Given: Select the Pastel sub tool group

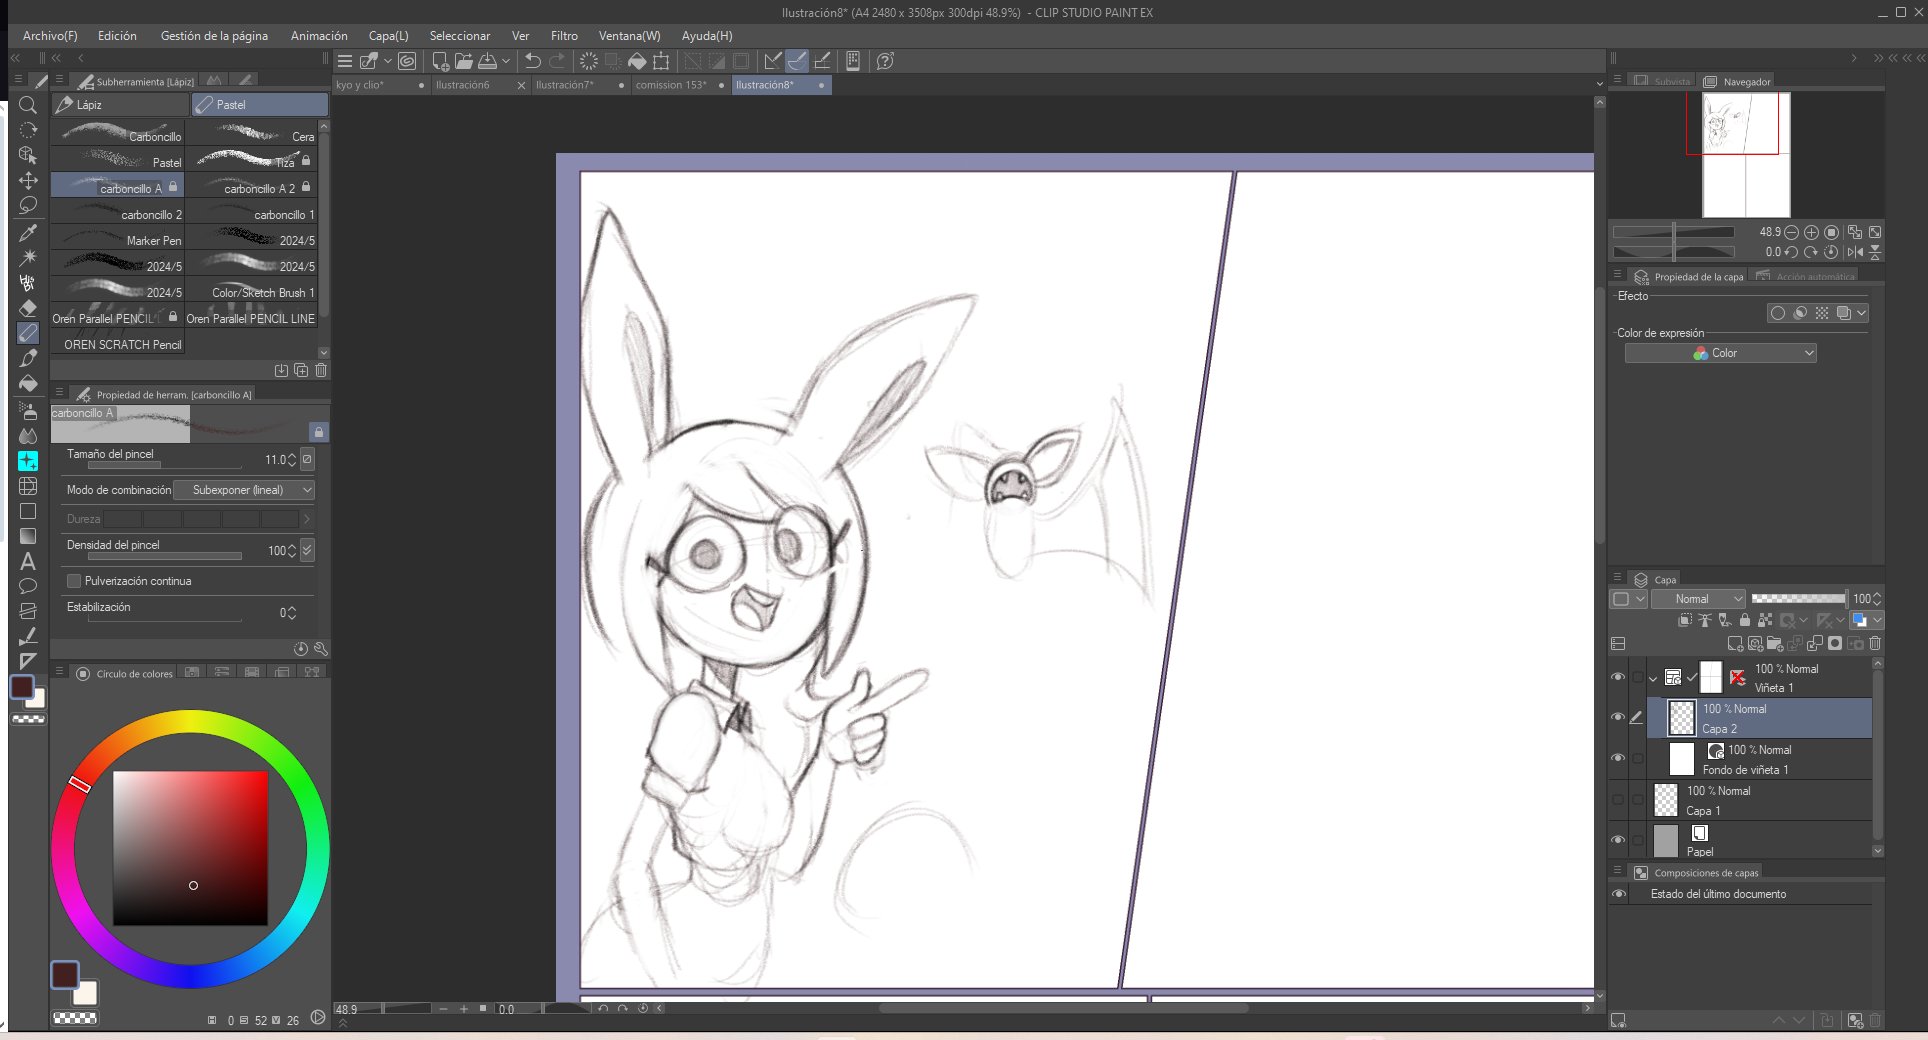Looking at the screenshot, I should coord(260,104).
